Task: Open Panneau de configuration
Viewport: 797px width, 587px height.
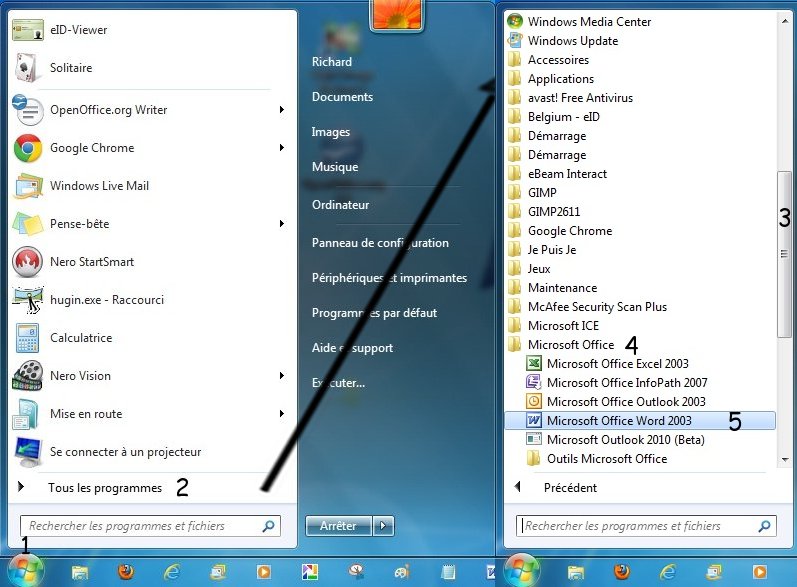Action: (x=380, y=243)
